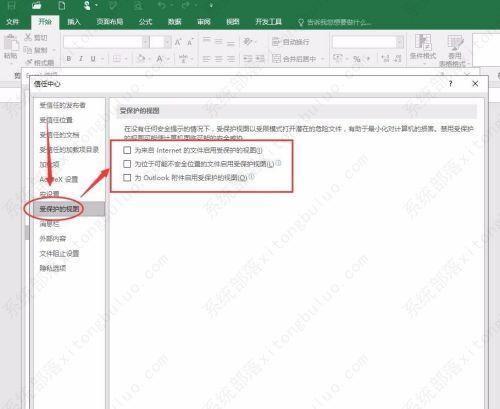500x409 pixels.
Task: Click the Trust Center help question mark
Action: tap(451, 84)
